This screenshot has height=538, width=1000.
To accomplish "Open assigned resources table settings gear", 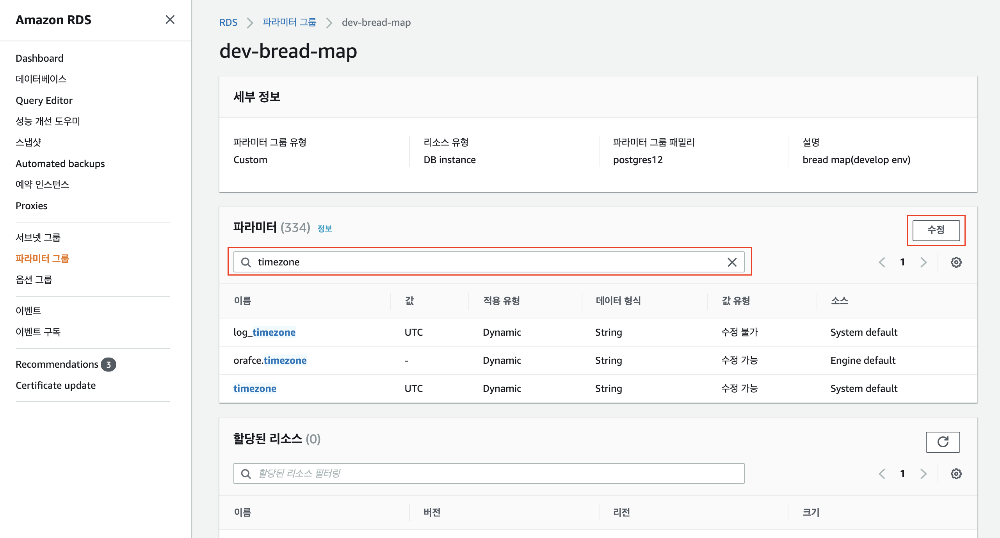I will click(x=956, y=474).
